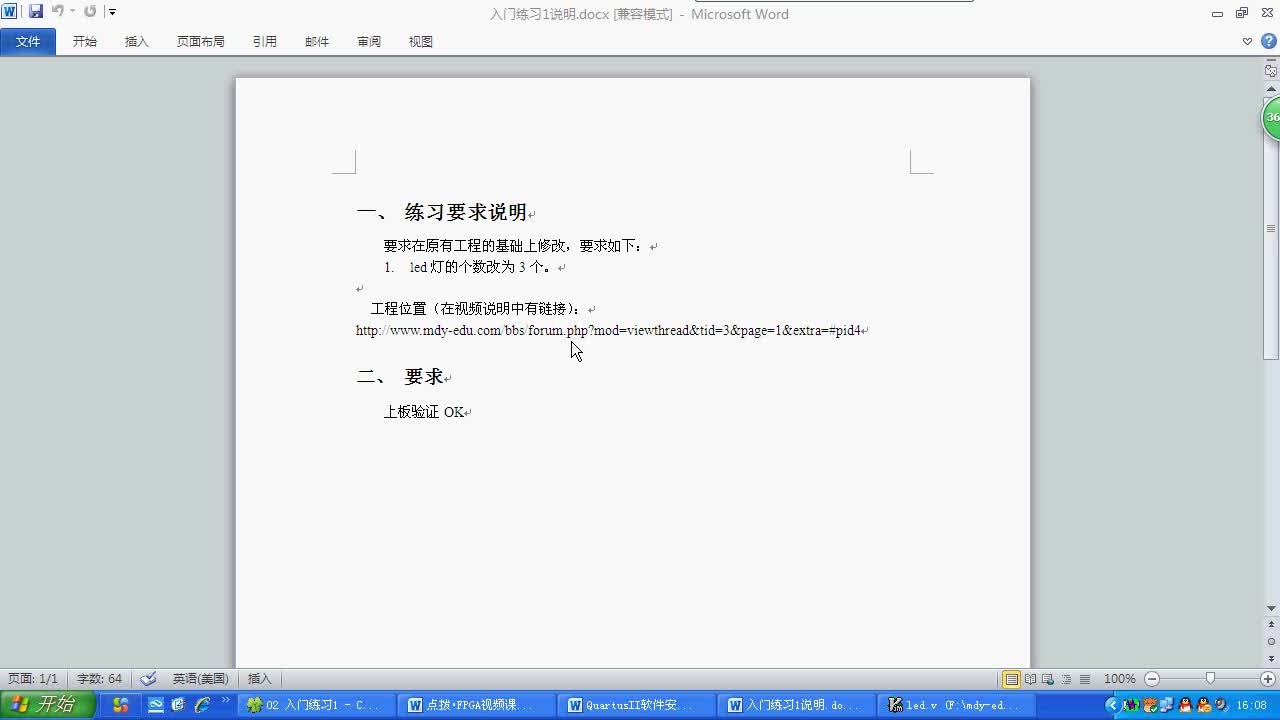The height and width of the screenshot is (720, 1280).
Task: Open the 页面布局 (Page Layout) tab
Action: [201, 42]
